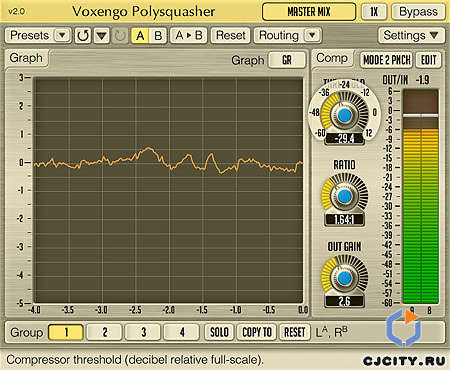The image size is (450, 370).
Task: Click the Out Gain knob
Action: 344,278
